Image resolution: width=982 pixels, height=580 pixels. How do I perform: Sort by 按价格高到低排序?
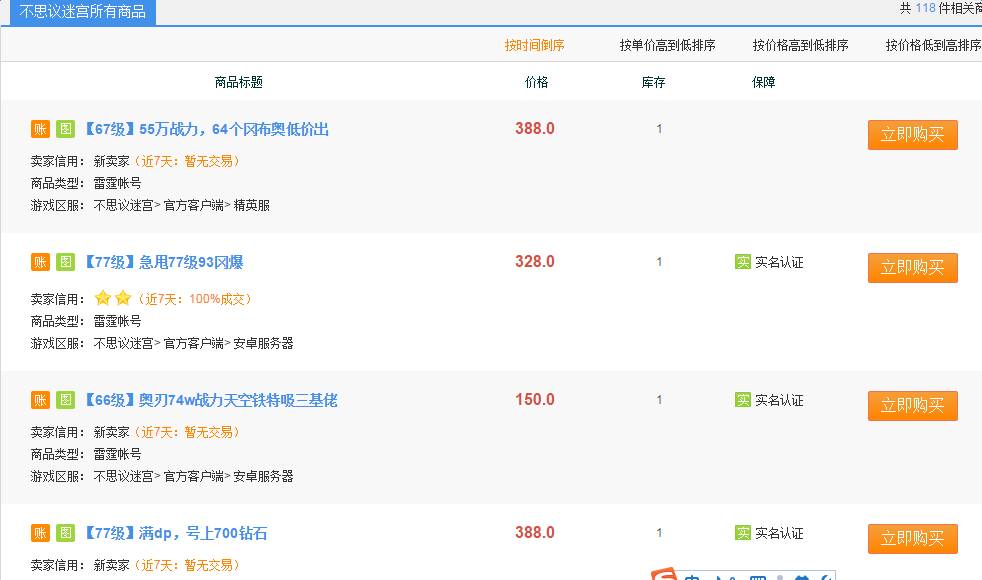[800, 45]
